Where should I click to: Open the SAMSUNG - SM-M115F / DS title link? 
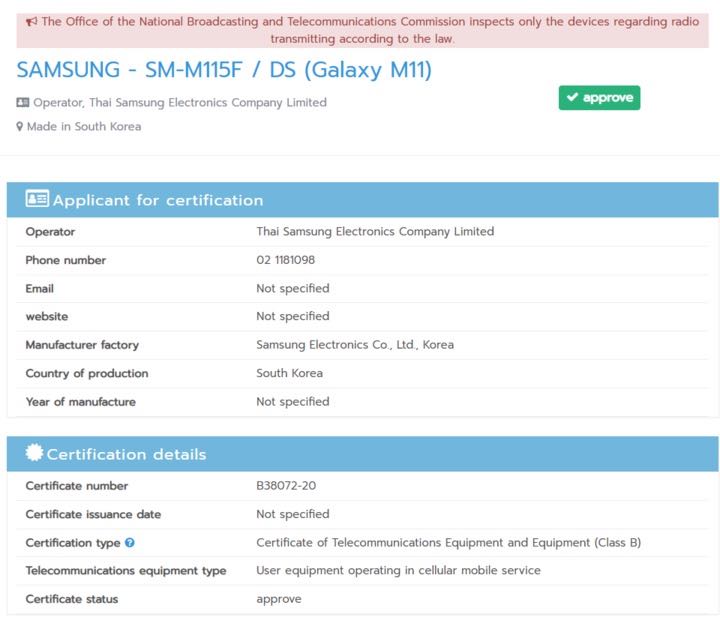click(x=224, y=70)
